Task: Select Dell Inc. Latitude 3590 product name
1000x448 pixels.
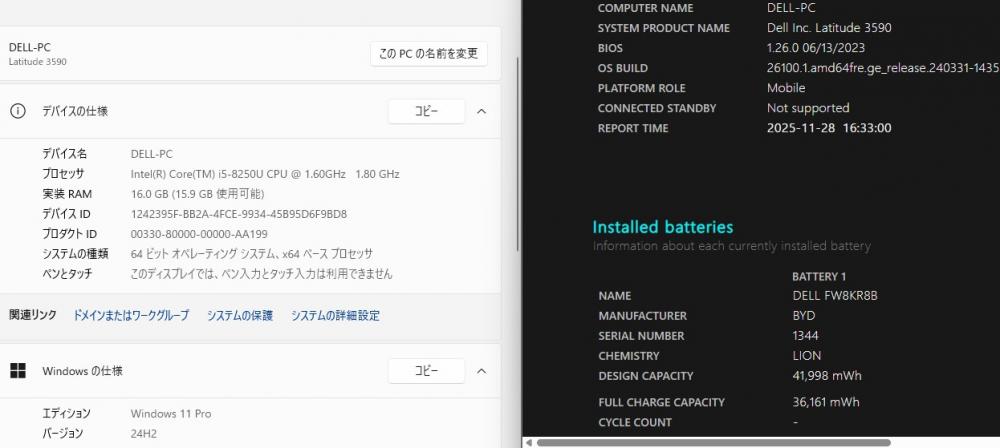Action: click(829, 28)
